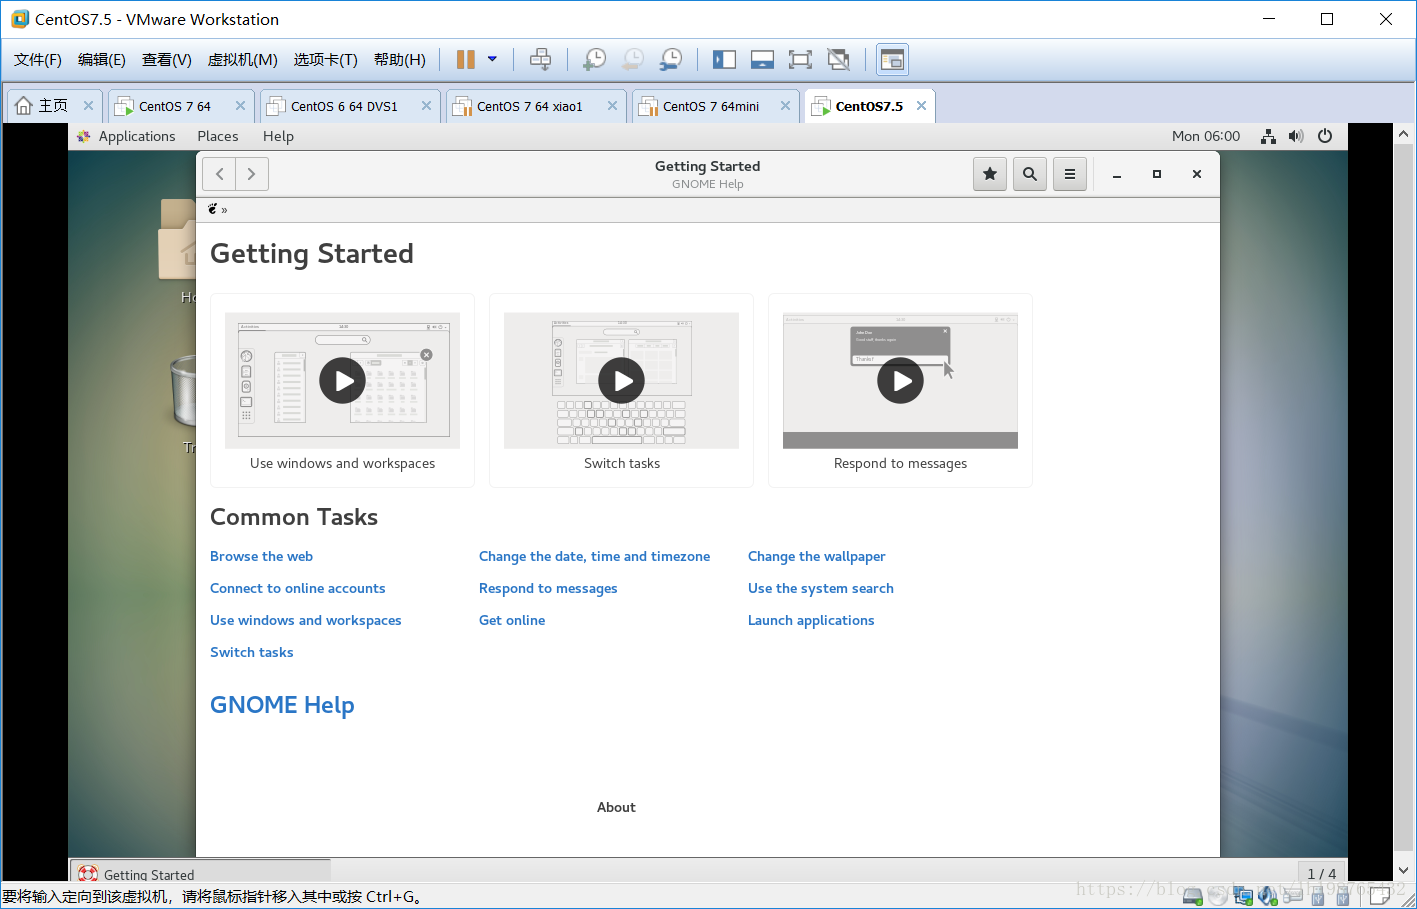This screenshot has height=909, width=1417.
Task: Click the Getting Started taskbar window button
Action: pos(200,873)
